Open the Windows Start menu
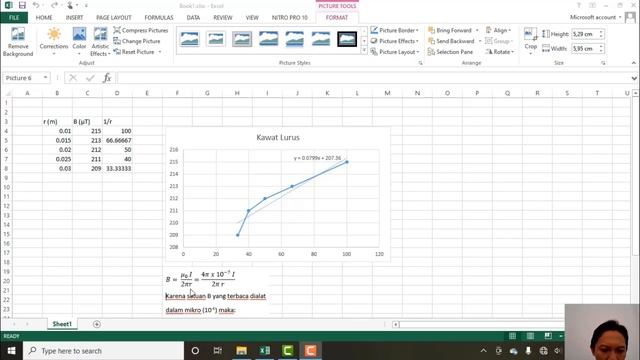Screen dimensions: 640x360 pos(11,351)
